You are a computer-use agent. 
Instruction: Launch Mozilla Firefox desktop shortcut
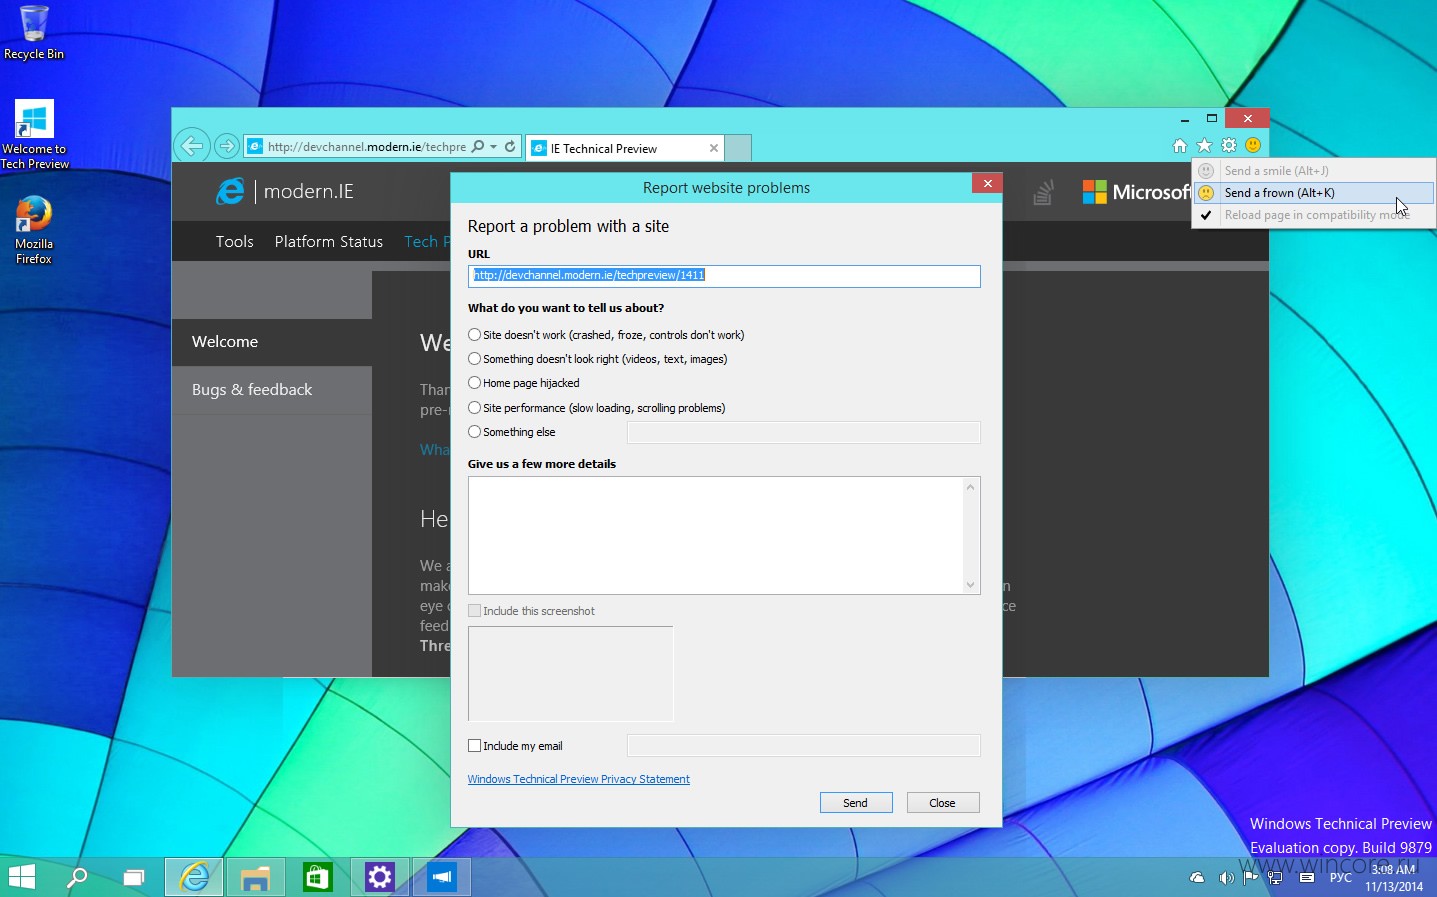pyautogui.click(x=34, y=229)
